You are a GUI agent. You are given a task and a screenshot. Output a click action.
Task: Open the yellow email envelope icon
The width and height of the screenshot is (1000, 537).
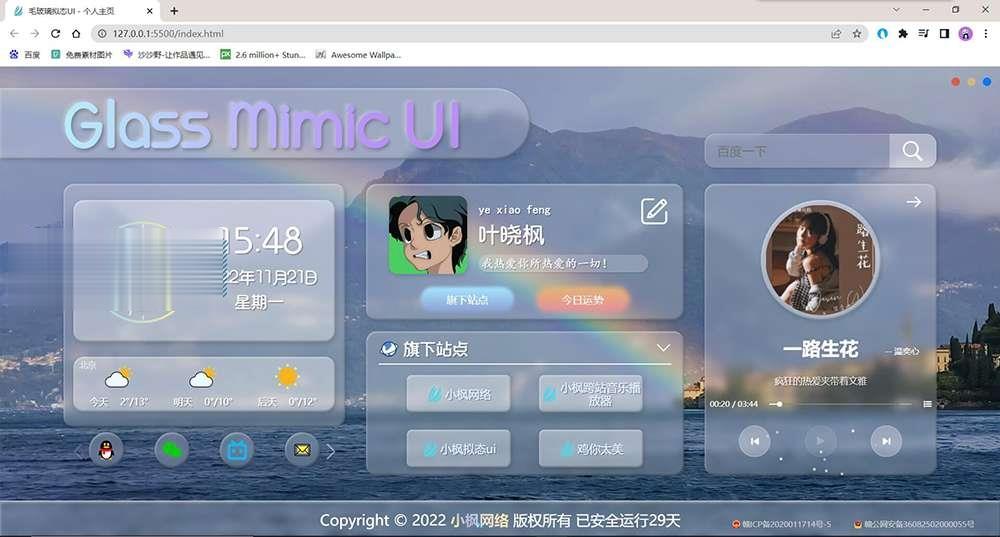click(x=302, y=450)
